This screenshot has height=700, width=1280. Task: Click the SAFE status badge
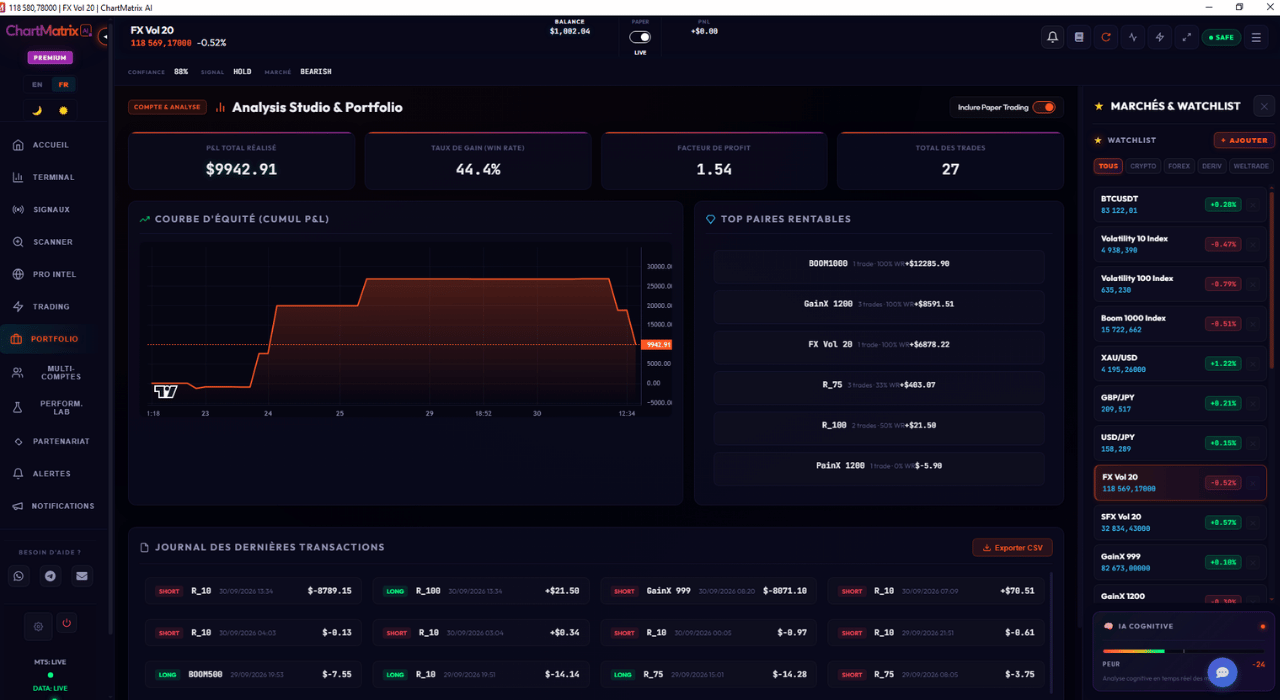pos(1221,37)
